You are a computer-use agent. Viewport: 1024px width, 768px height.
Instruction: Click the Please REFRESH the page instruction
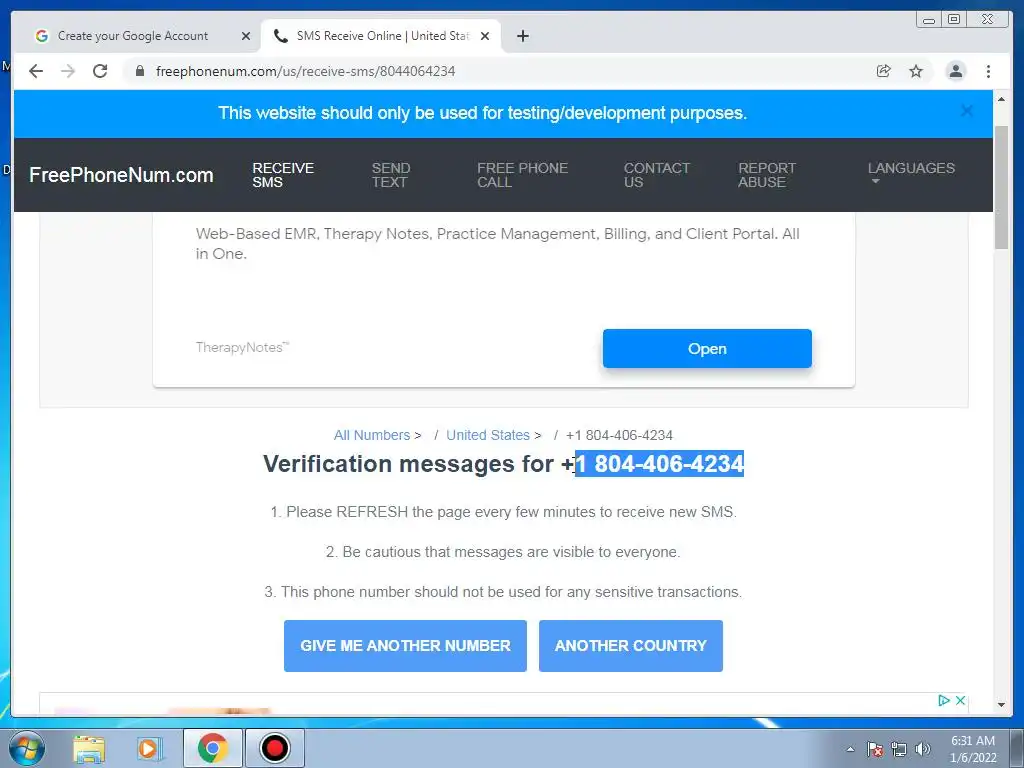pos(504,512)
